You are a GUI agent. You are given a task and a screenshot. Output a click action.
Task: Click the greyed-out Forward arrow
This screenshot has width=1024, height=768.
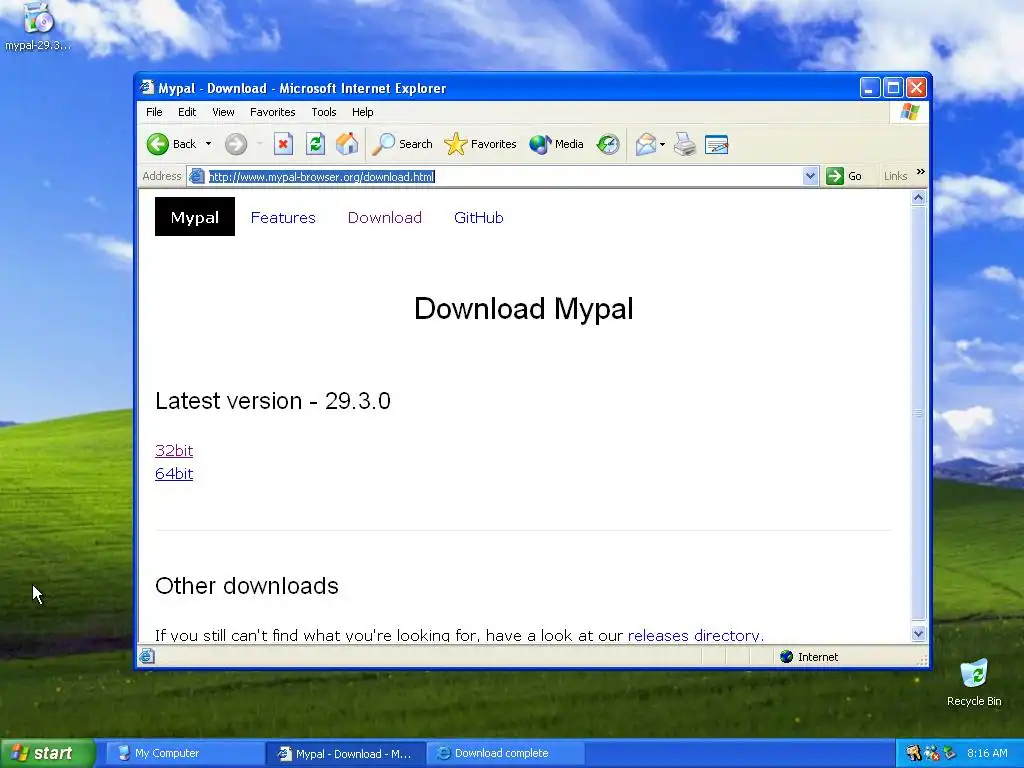tap(236, 144)
